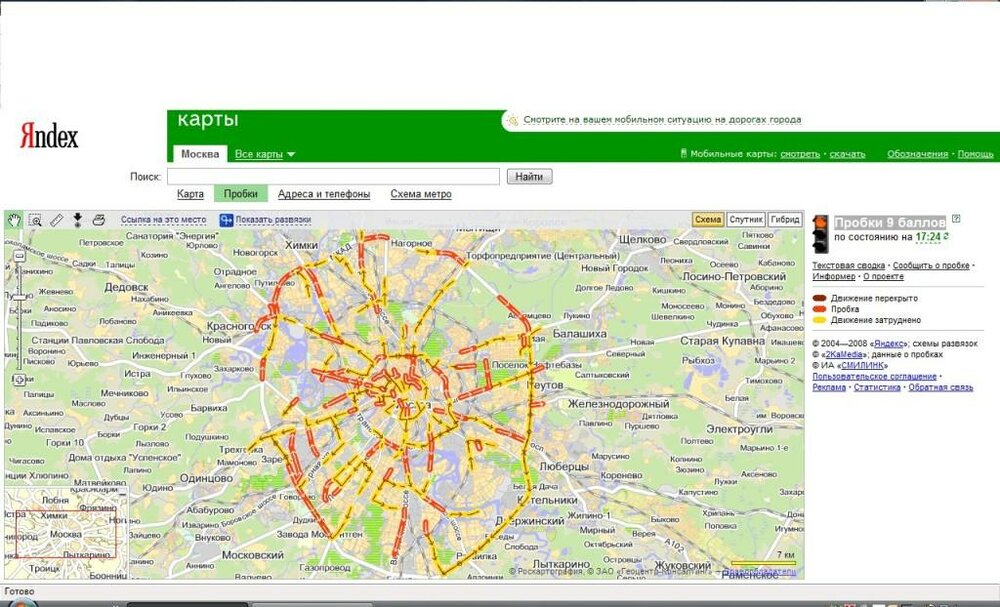Click 'Сообщить о пробке' link
The width and height of the screenshot is (1000, 607).
tap(931, 265)
